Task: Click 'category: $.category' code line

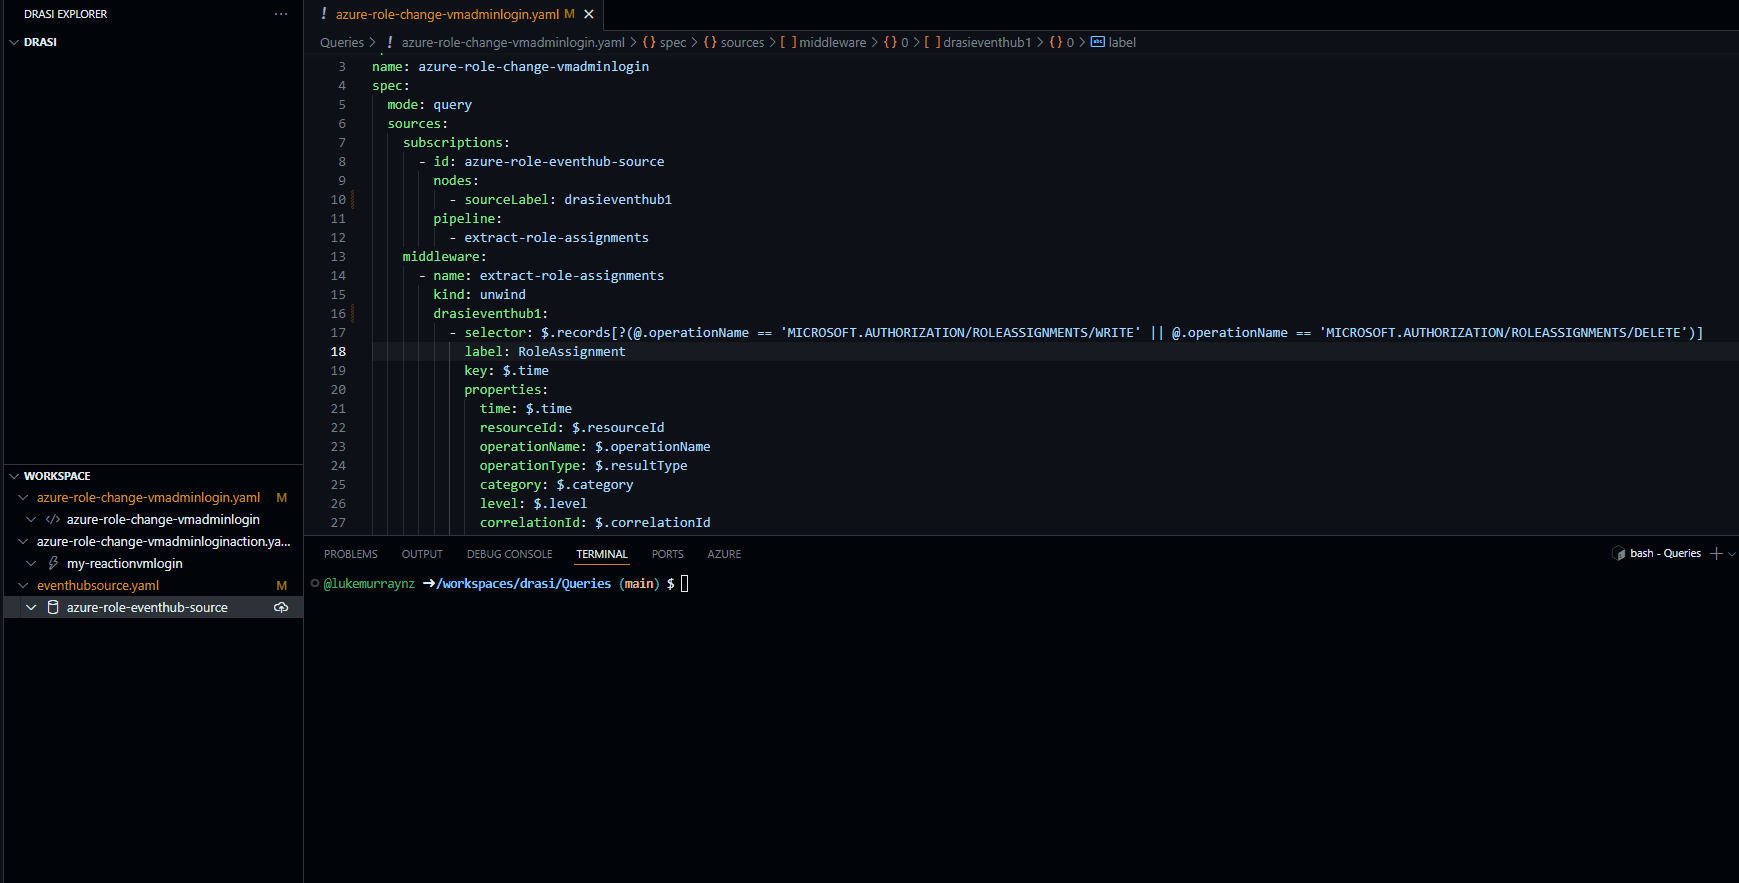Action: [x=556, y=484]
